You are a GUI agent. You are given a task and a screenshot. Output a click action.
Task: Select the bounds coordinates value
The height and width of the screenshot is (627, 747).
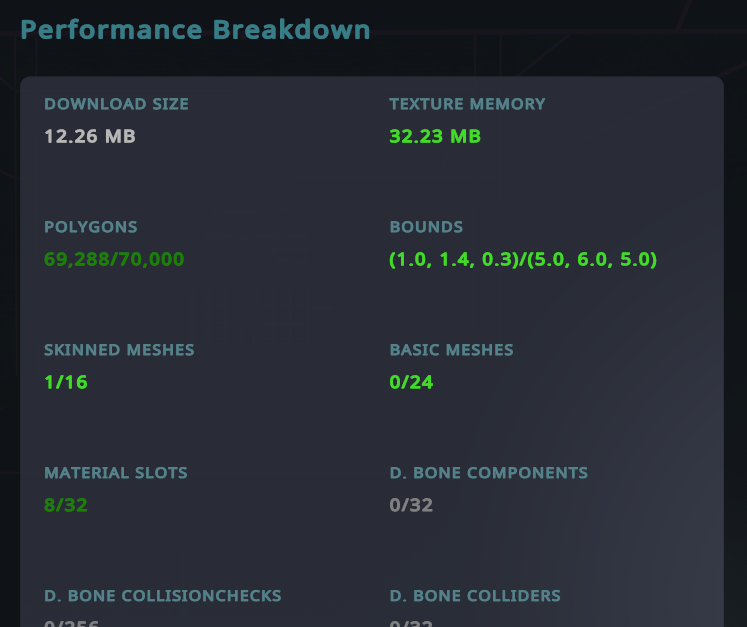click(523, 259)
